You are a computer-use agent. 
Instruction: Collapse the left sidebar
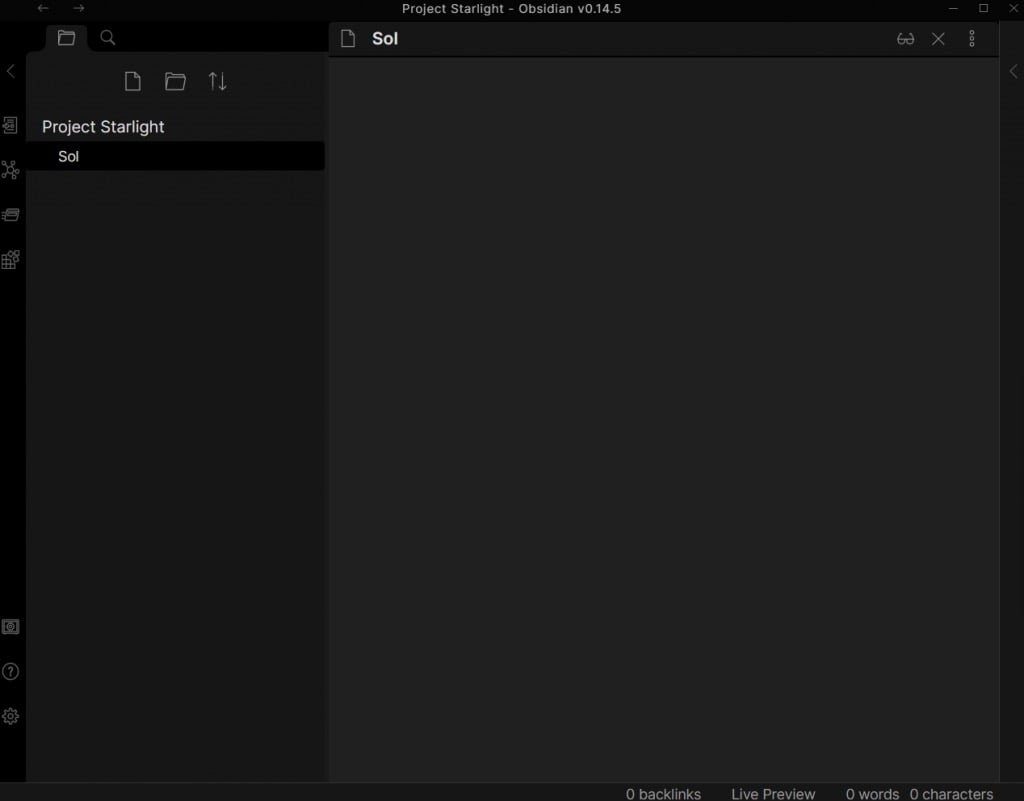11,71
